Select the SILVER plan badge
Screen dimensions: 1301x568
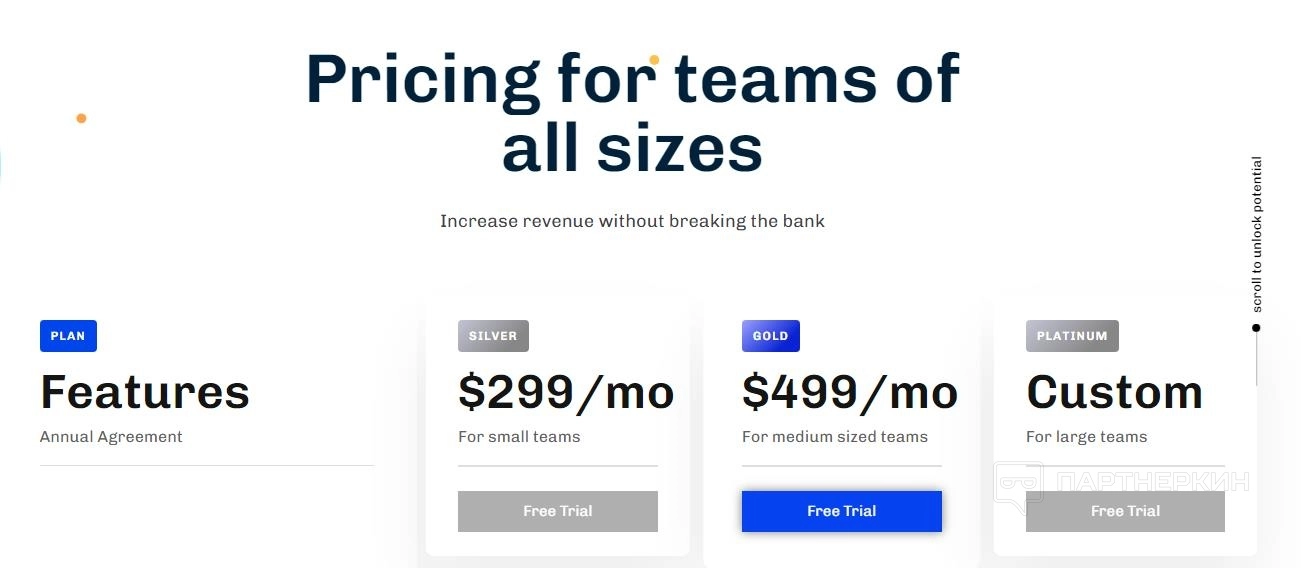[493, 336]
